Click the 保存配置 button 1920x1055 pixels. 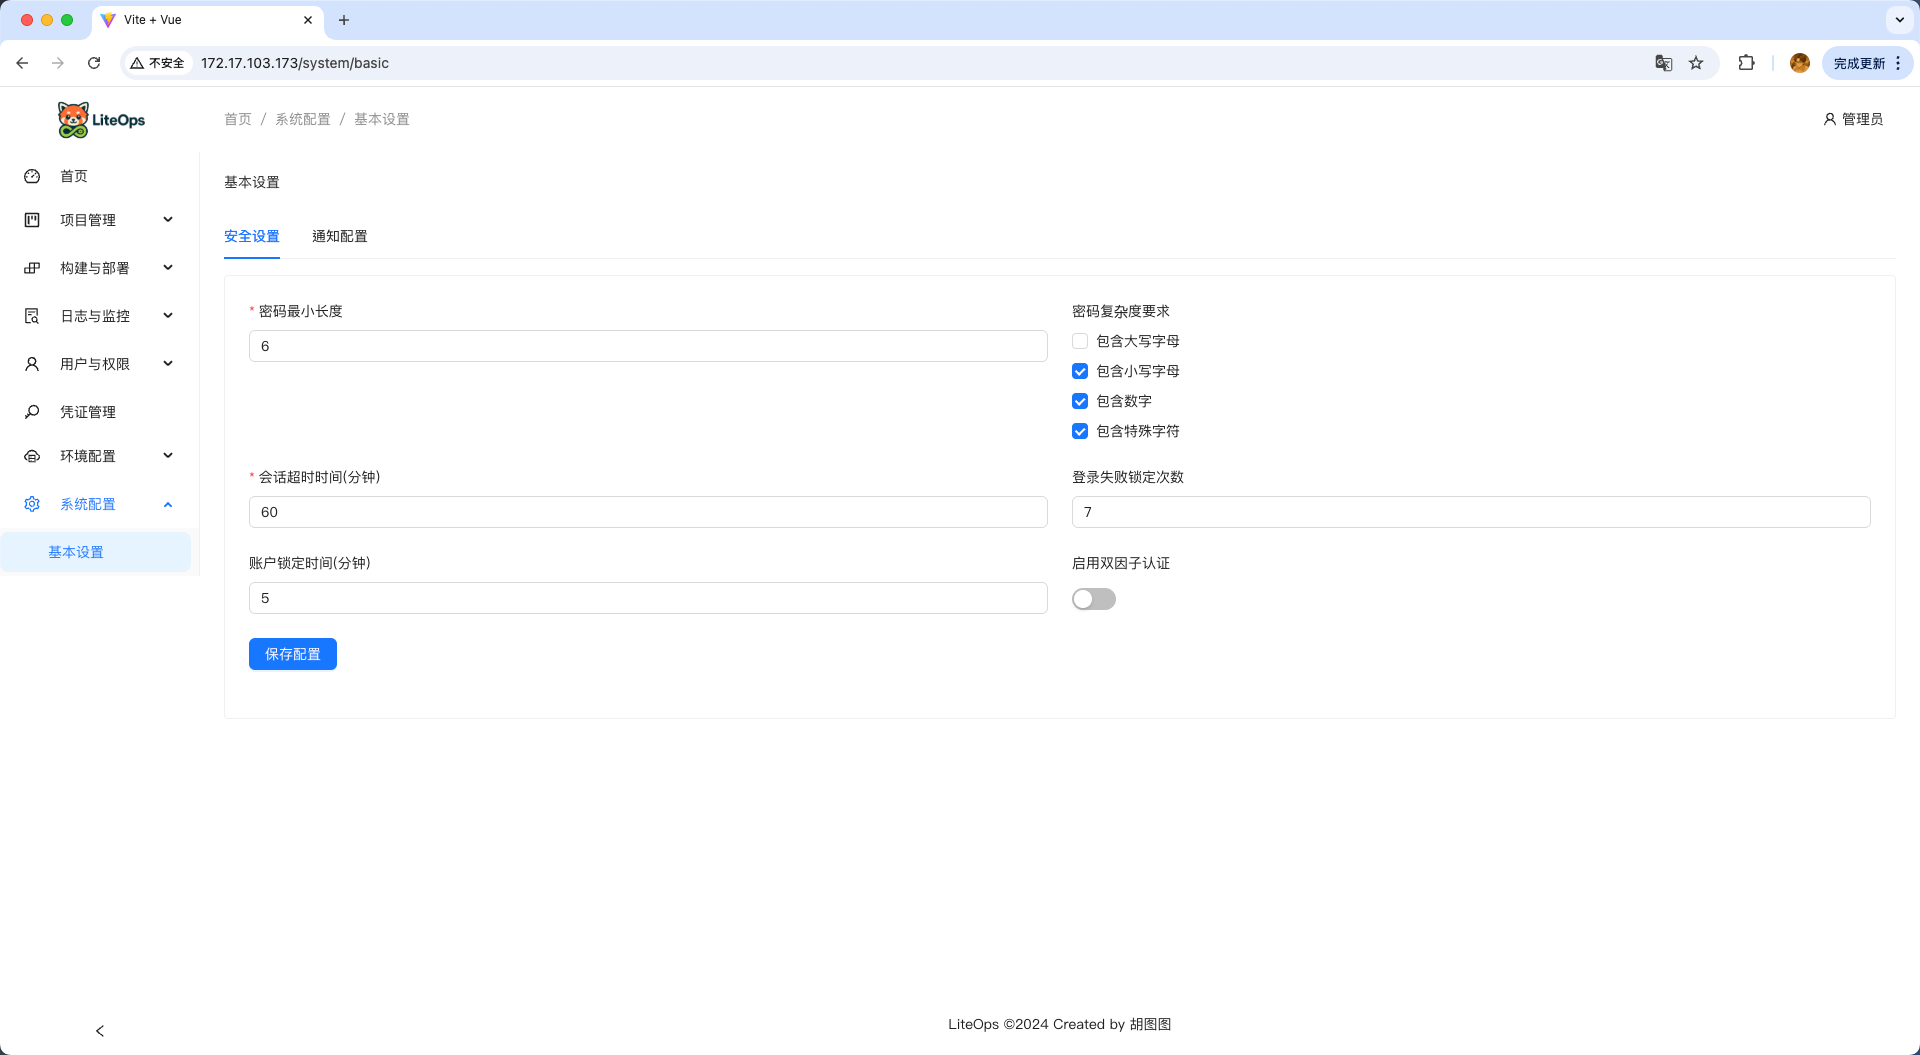coord(292,654)
